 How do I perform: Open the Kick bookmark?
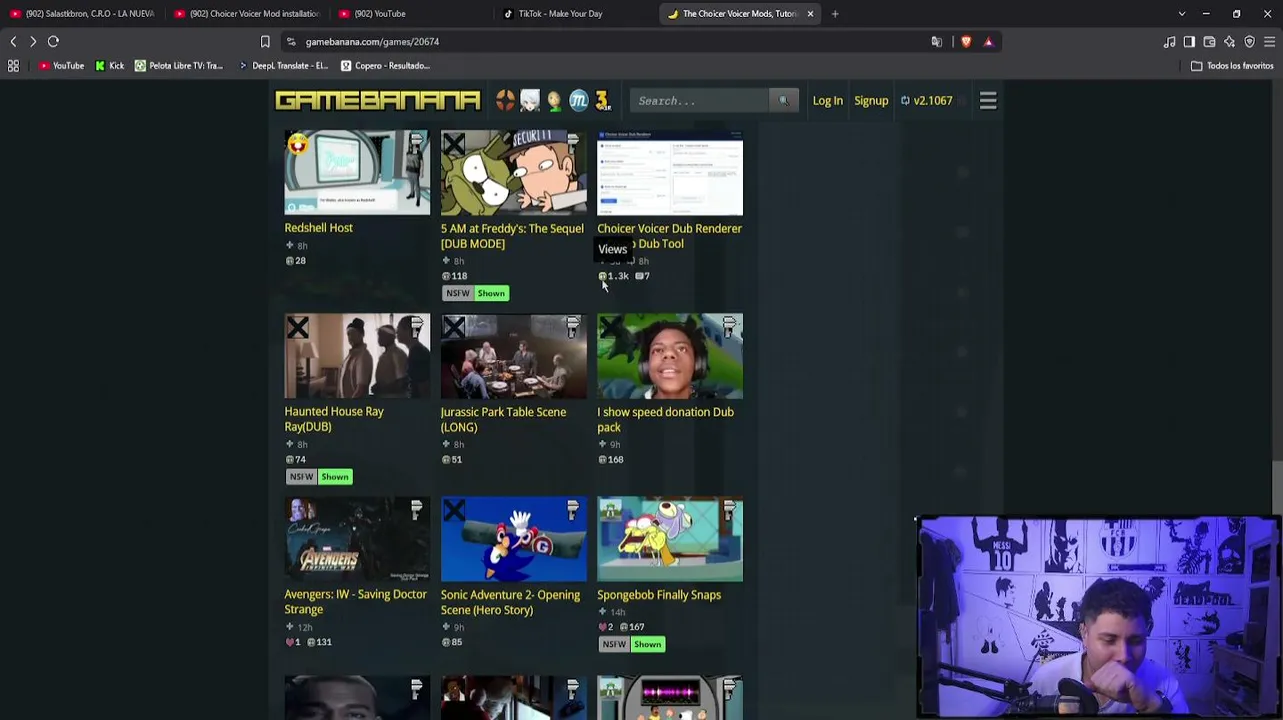pyautogui.click(x=110, y=66)
